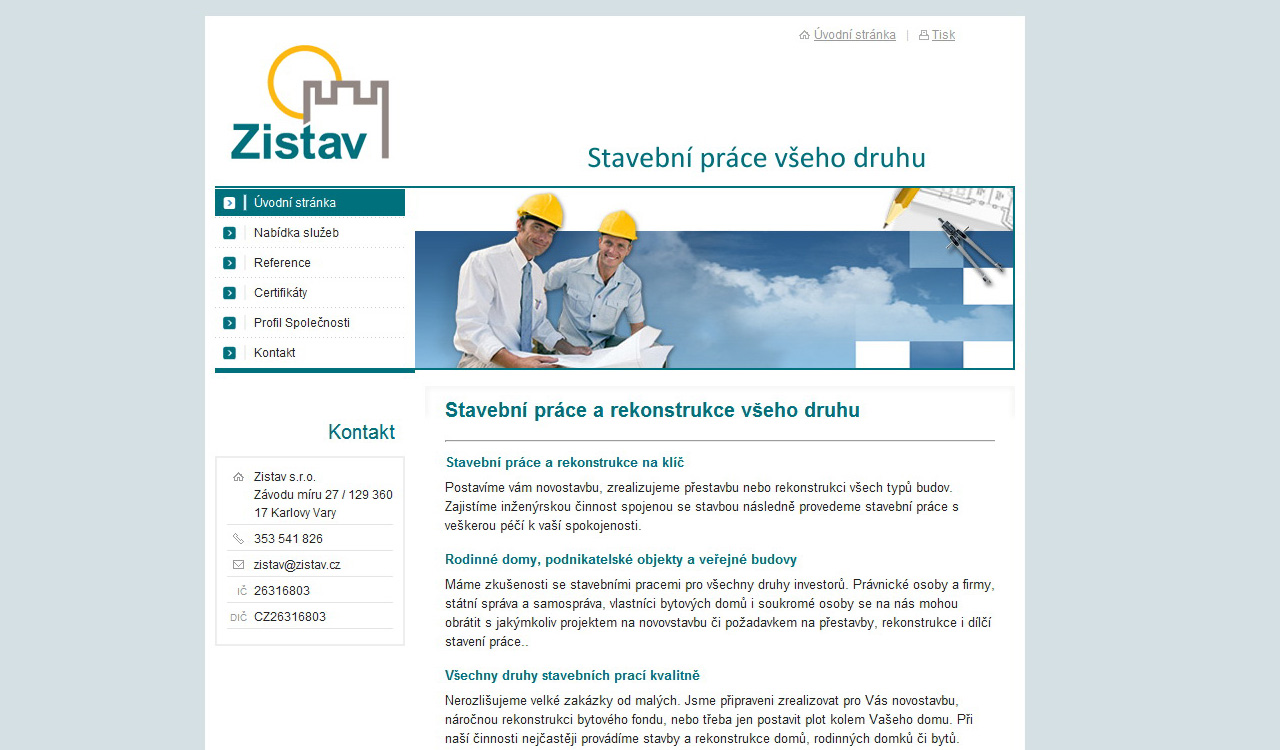The height and width of the screenshot is (750, 1280).
Task: Click arrow icon next to Nabídka služeb
Action: pos(229,233)
